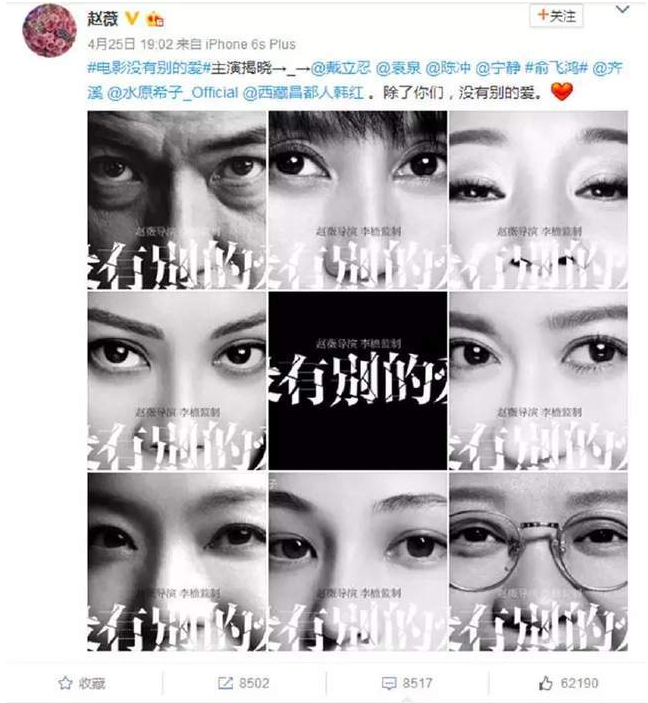Click the 赵薇 username link
Viewport: 648px width, 703px height.
(103, 18)
